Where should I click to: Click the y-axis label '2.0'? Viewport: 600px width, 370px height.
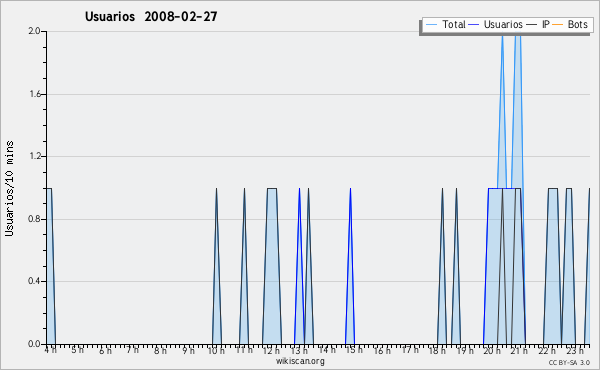(x=34, y=31)
